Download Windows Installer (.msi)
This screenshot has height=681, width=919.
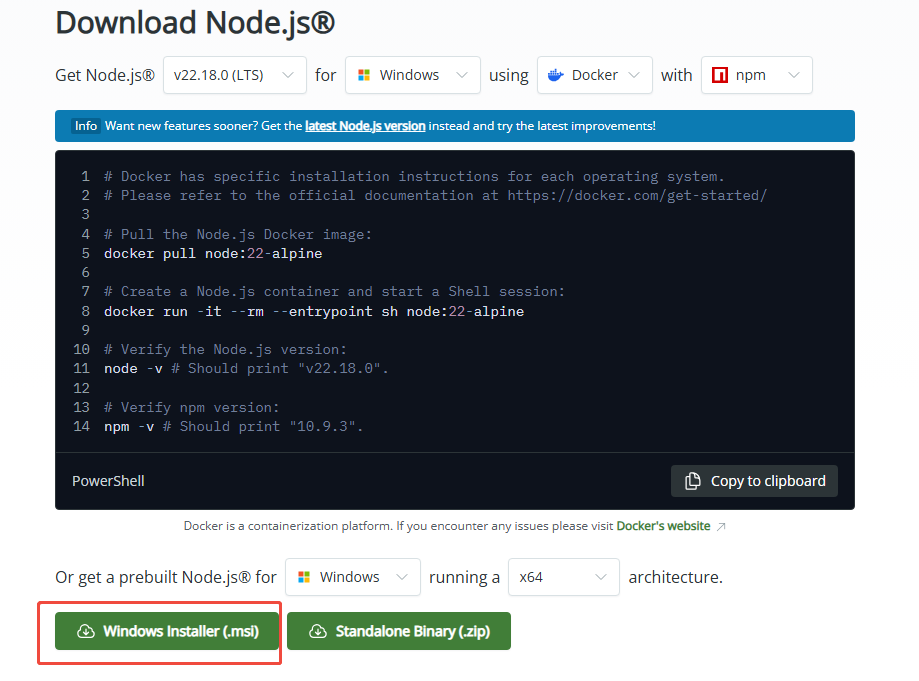167,631
